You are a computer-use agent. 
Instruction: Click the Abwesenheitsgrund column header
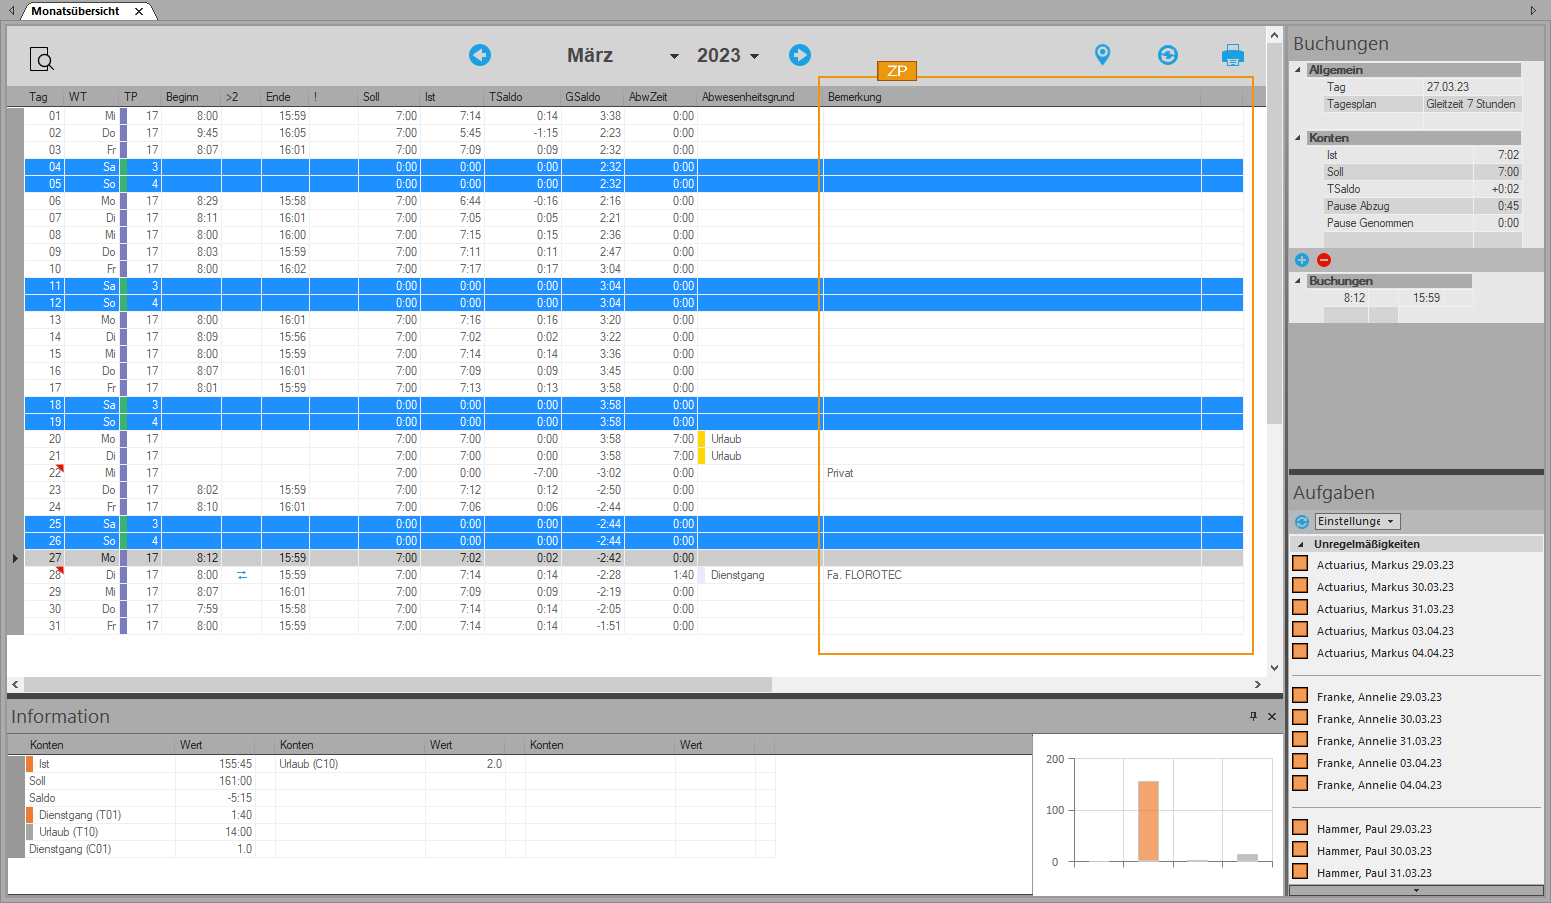pyautogui.click(x=748, y=97)
